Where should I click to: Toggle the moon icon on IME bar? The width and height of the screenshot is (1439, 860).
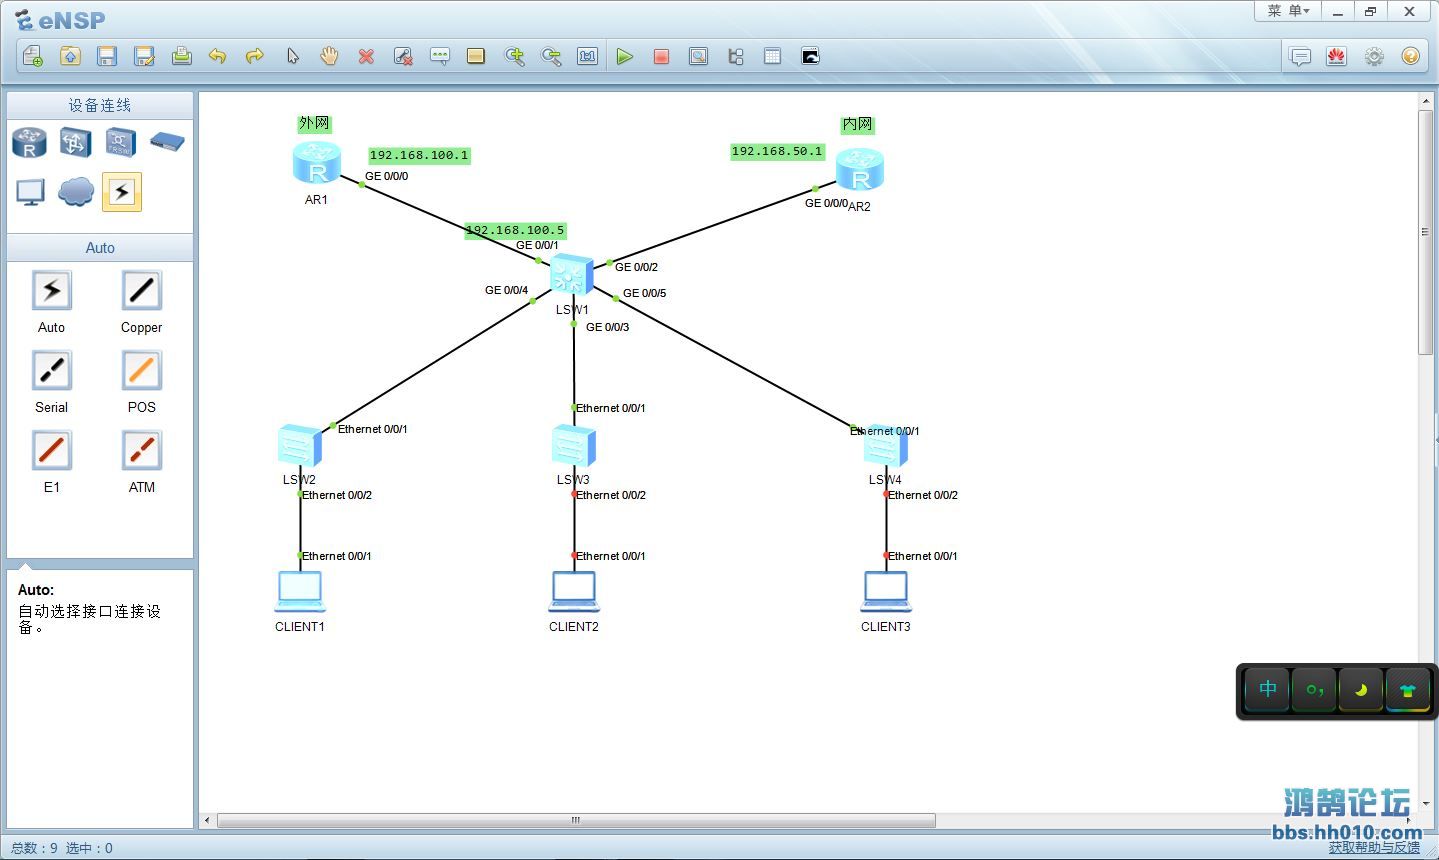coord(1361,689)
